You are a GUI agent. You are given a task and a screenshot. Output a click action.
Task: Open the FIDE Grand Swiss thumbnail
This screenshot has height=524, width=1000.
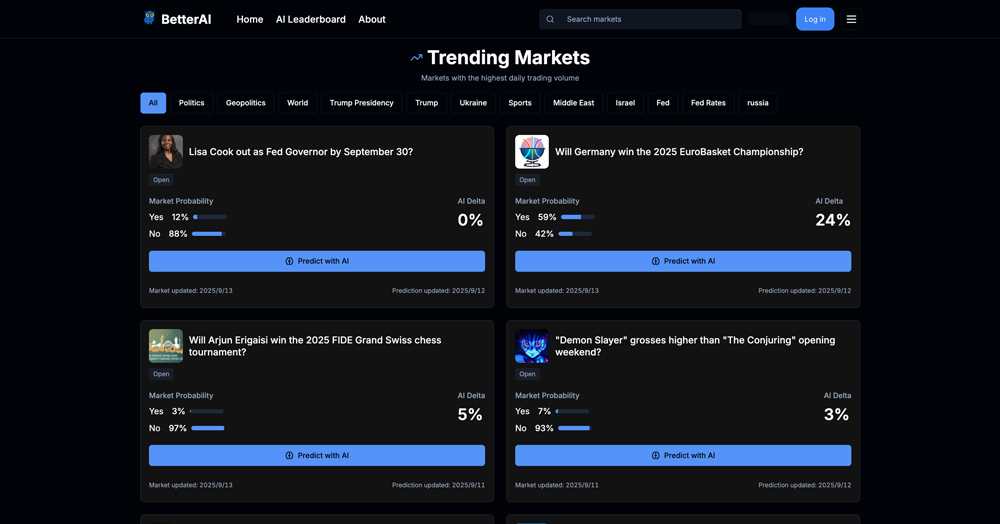[x=166, y=346]
